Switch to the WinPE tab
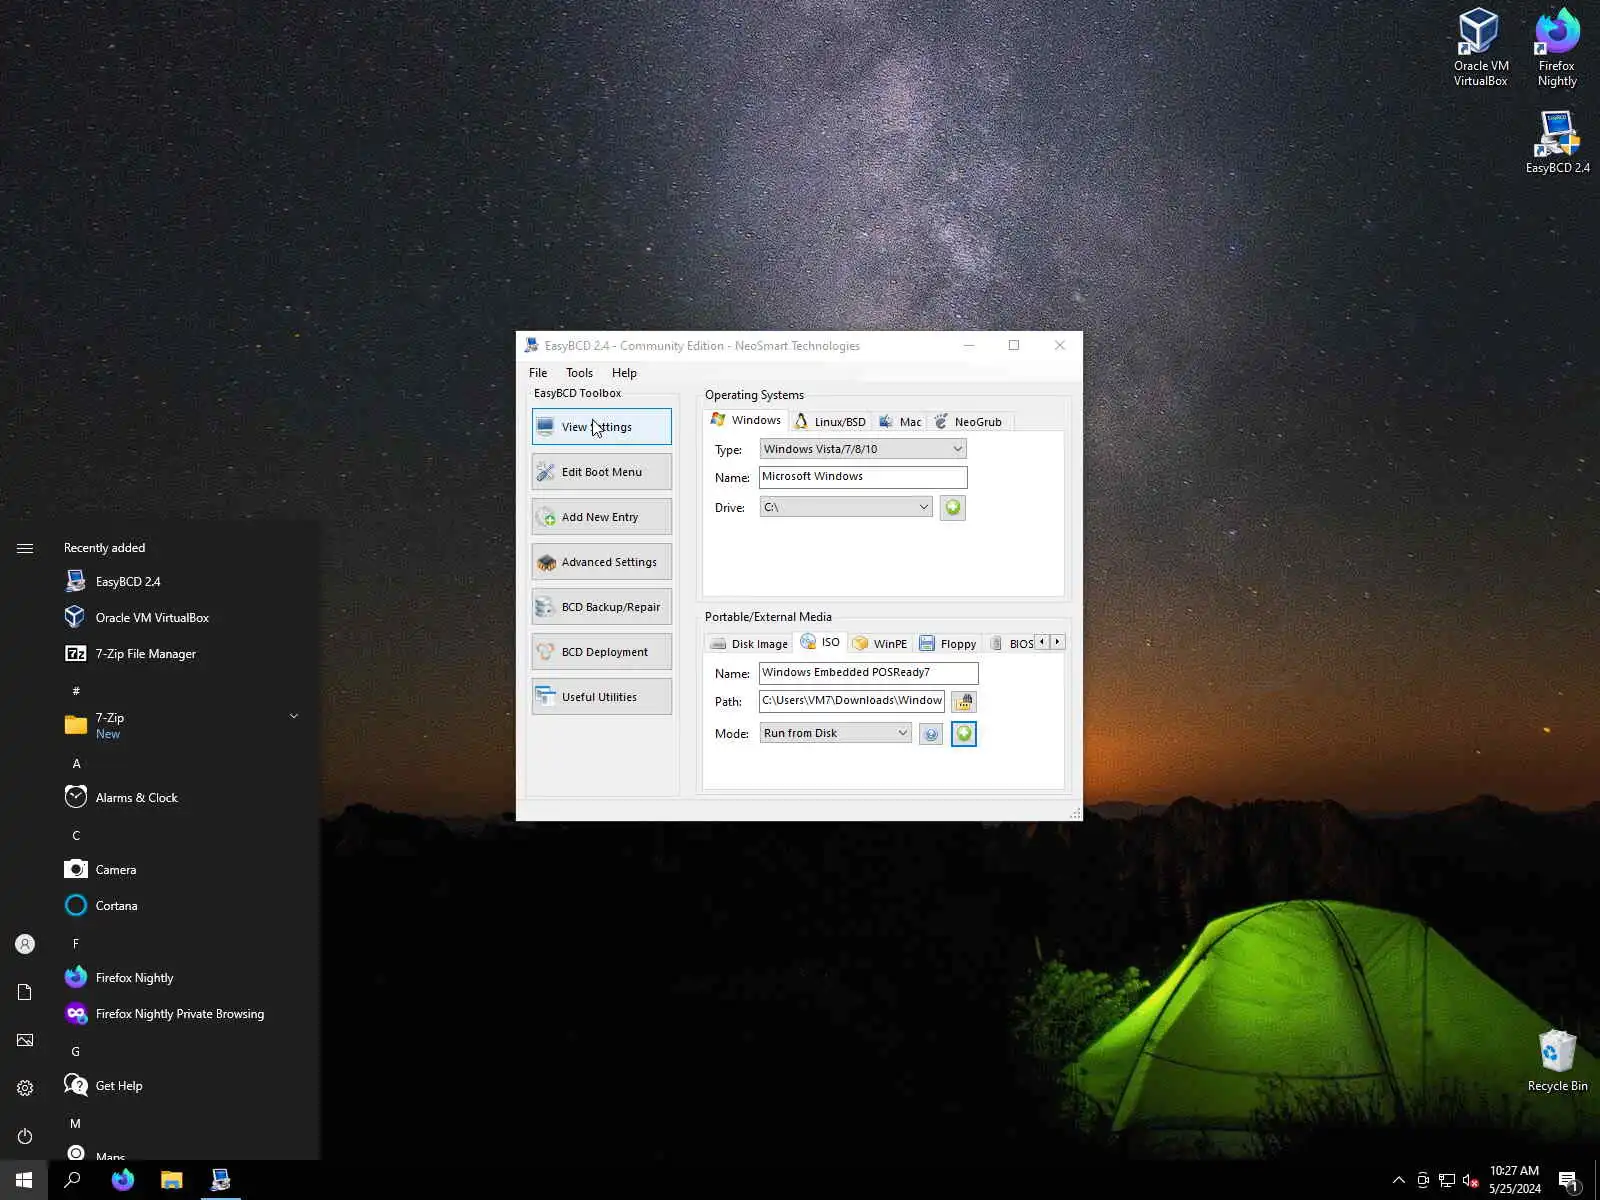This screenshot has width=1600, height=1200. tap(880, 644)
